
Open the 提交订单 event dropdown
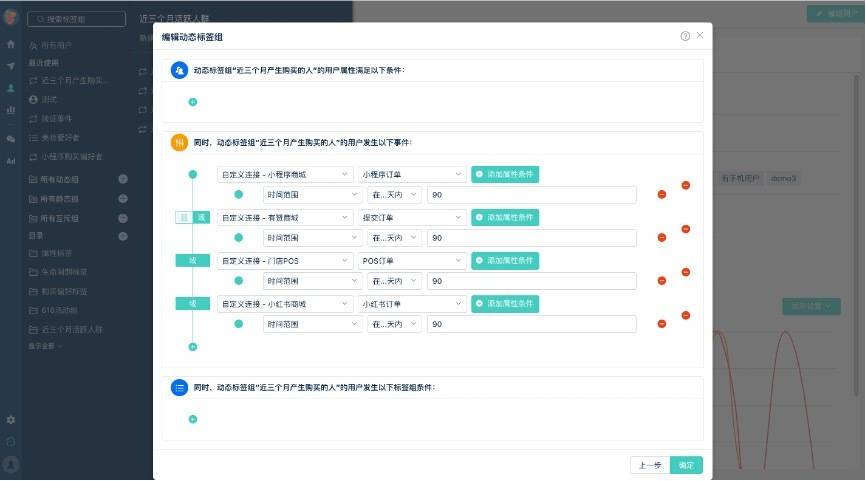tap(412, 218)
